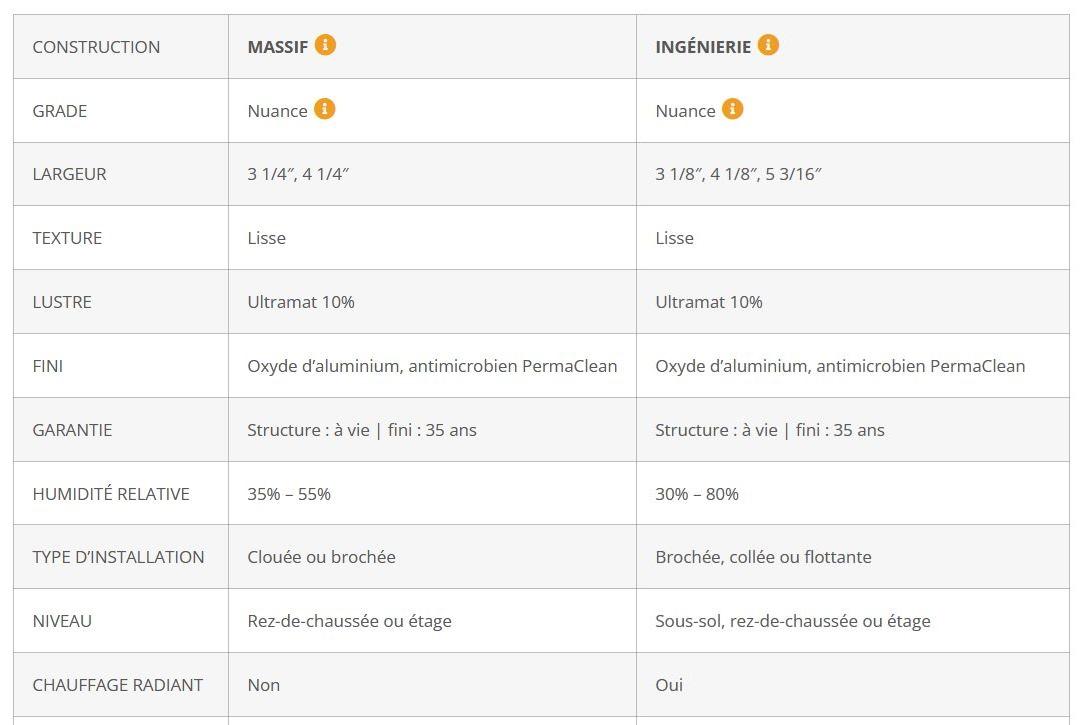Click the Massif guarantee text 'Structure : à vie'
The width and height of the screenshot is (1085, 725).
coord(309,430)
